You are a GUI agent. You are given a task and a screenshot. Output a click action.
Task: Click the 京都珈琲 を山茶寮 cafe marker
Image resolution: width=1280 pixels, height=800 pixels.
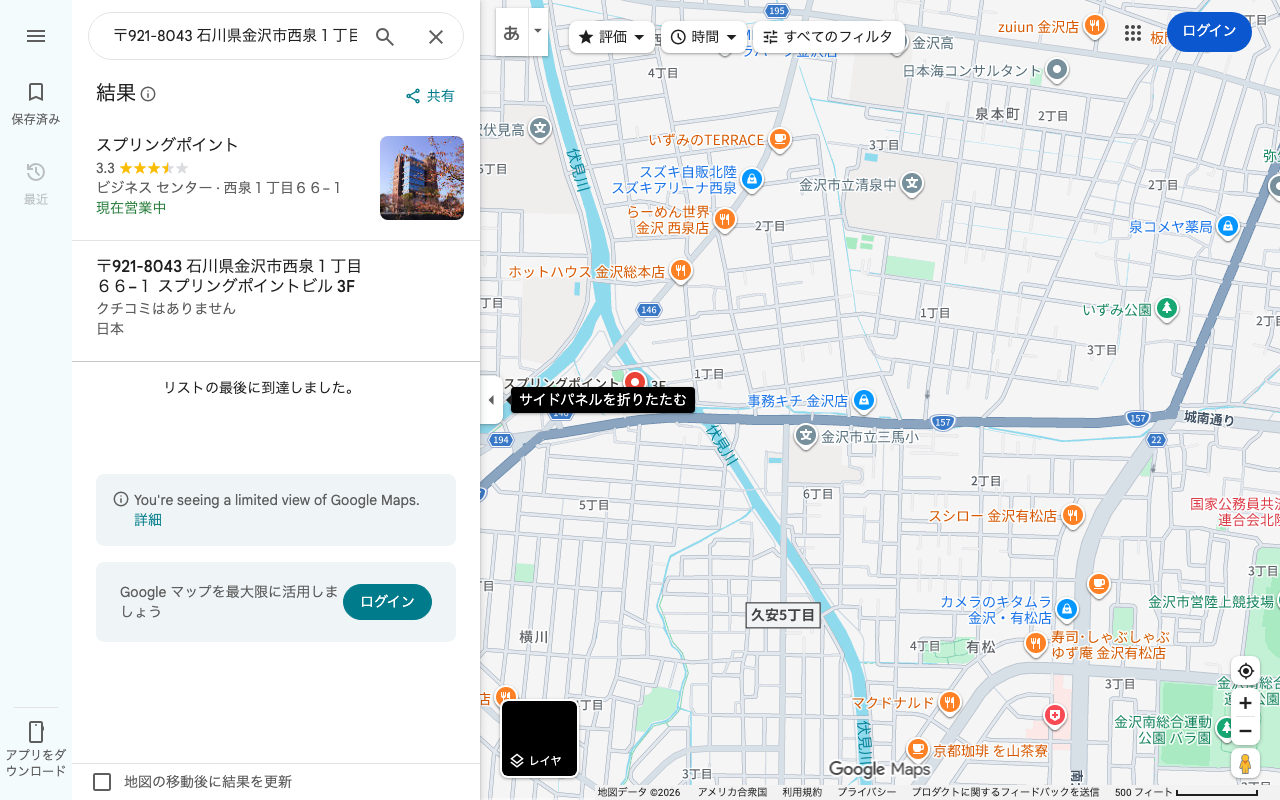pos(918,749)
